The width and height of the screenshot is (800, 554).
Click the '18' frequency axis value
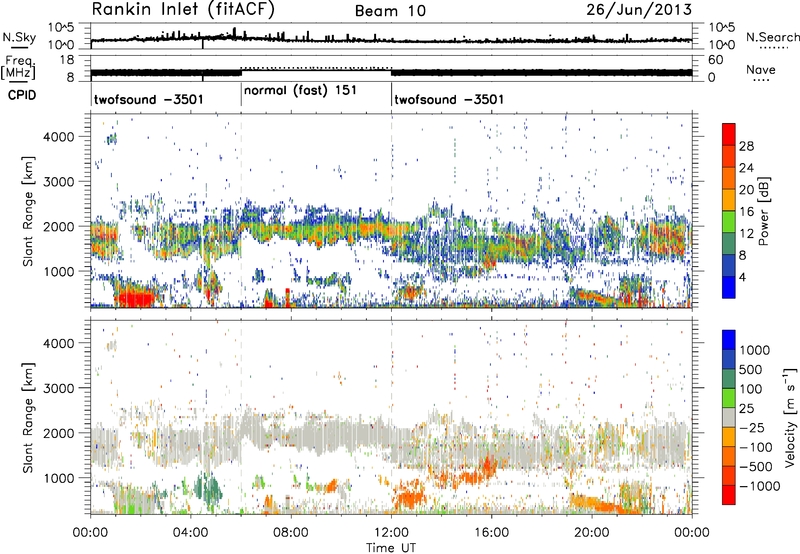pos(67,60)
